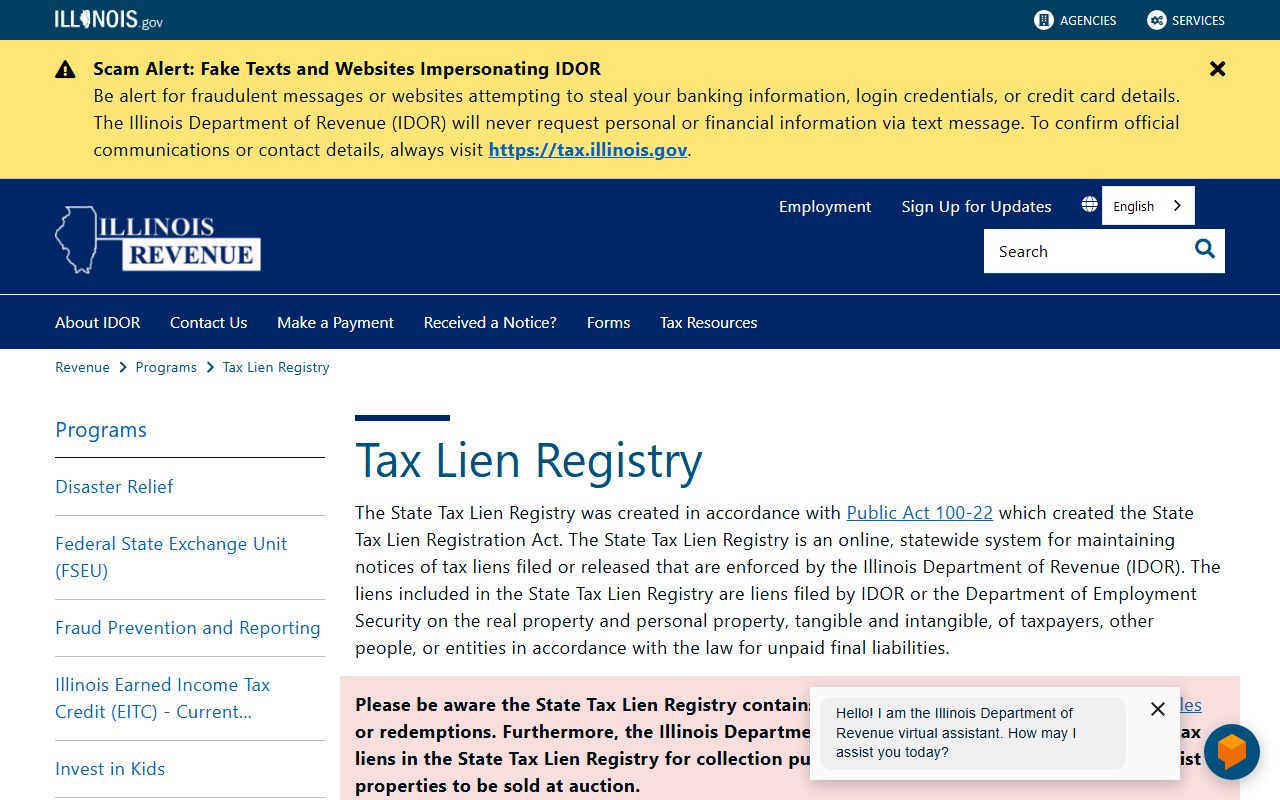Open the Employment link
This screenshot has width=1280, height=800.
(x=825, y=206)
